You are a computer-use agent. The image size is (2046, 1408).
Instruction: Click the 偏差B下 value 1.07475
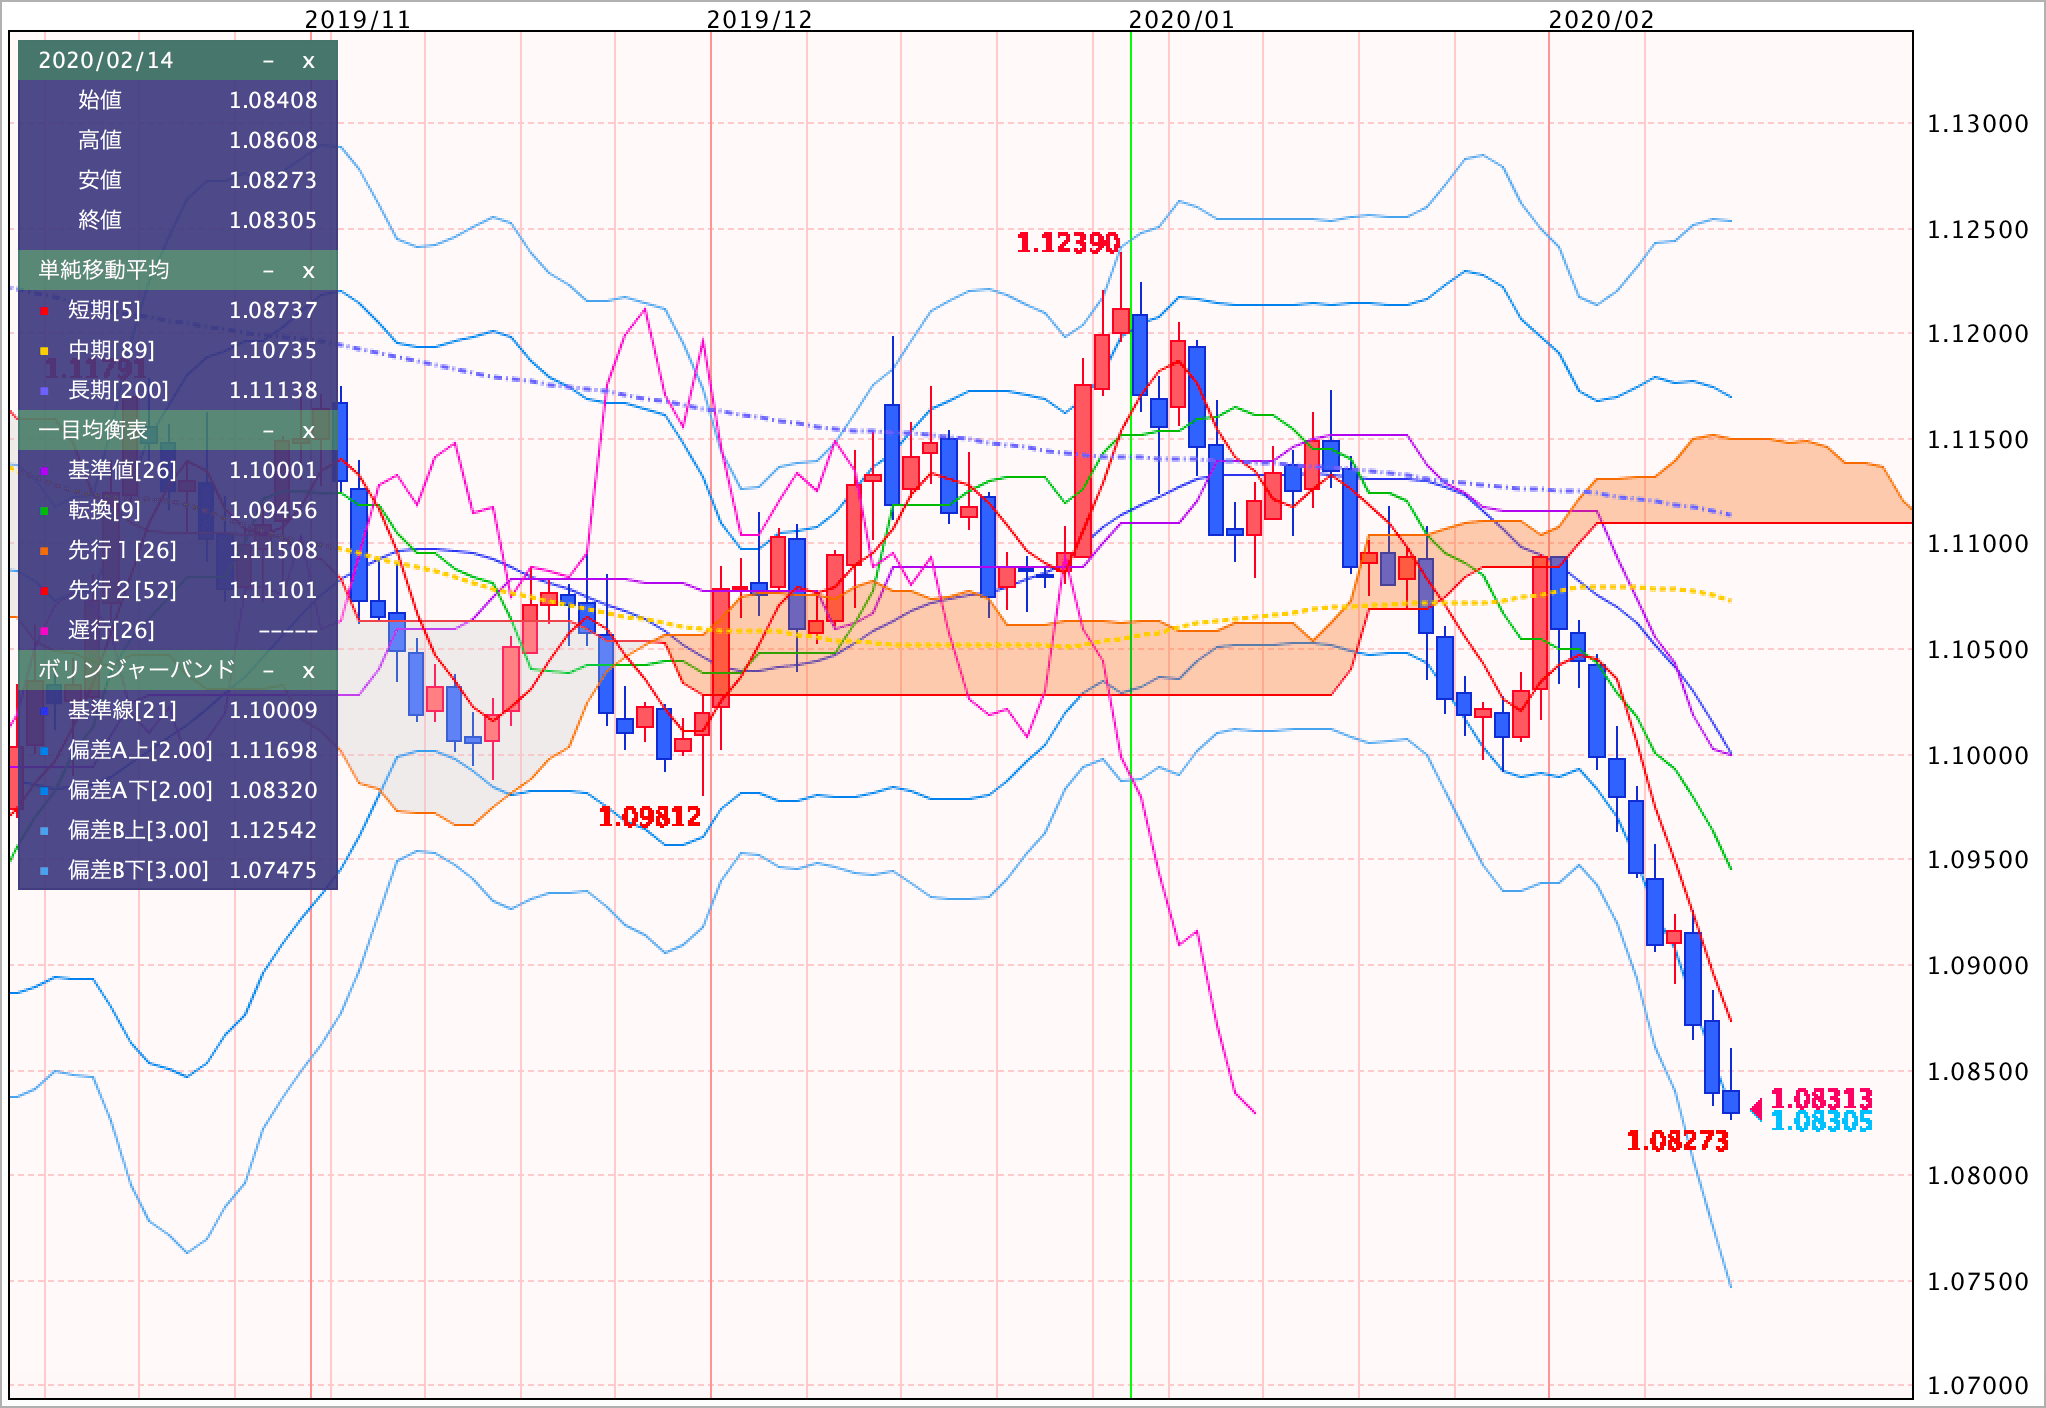273,871
